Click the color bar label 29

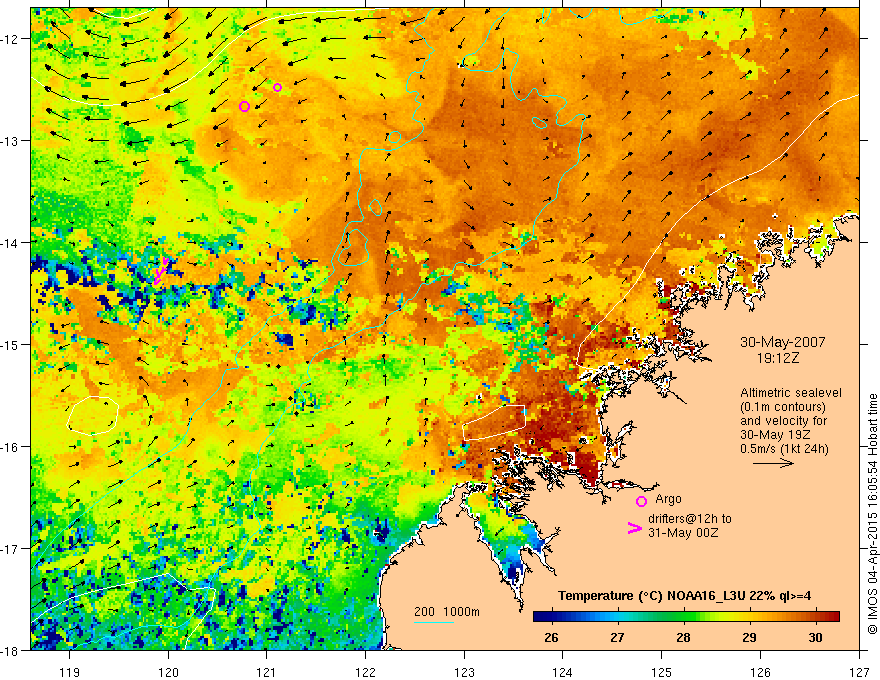point(749,637)
